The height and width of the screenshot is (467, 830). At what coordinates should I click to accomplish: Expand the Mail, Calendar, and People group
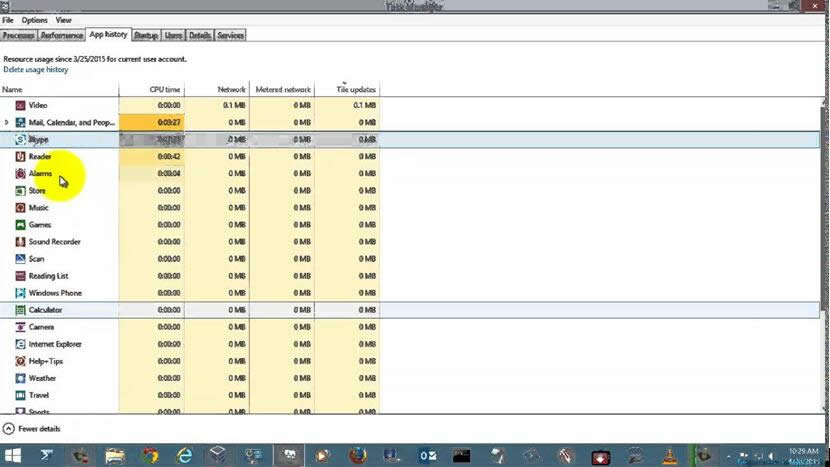pos(7,122)
